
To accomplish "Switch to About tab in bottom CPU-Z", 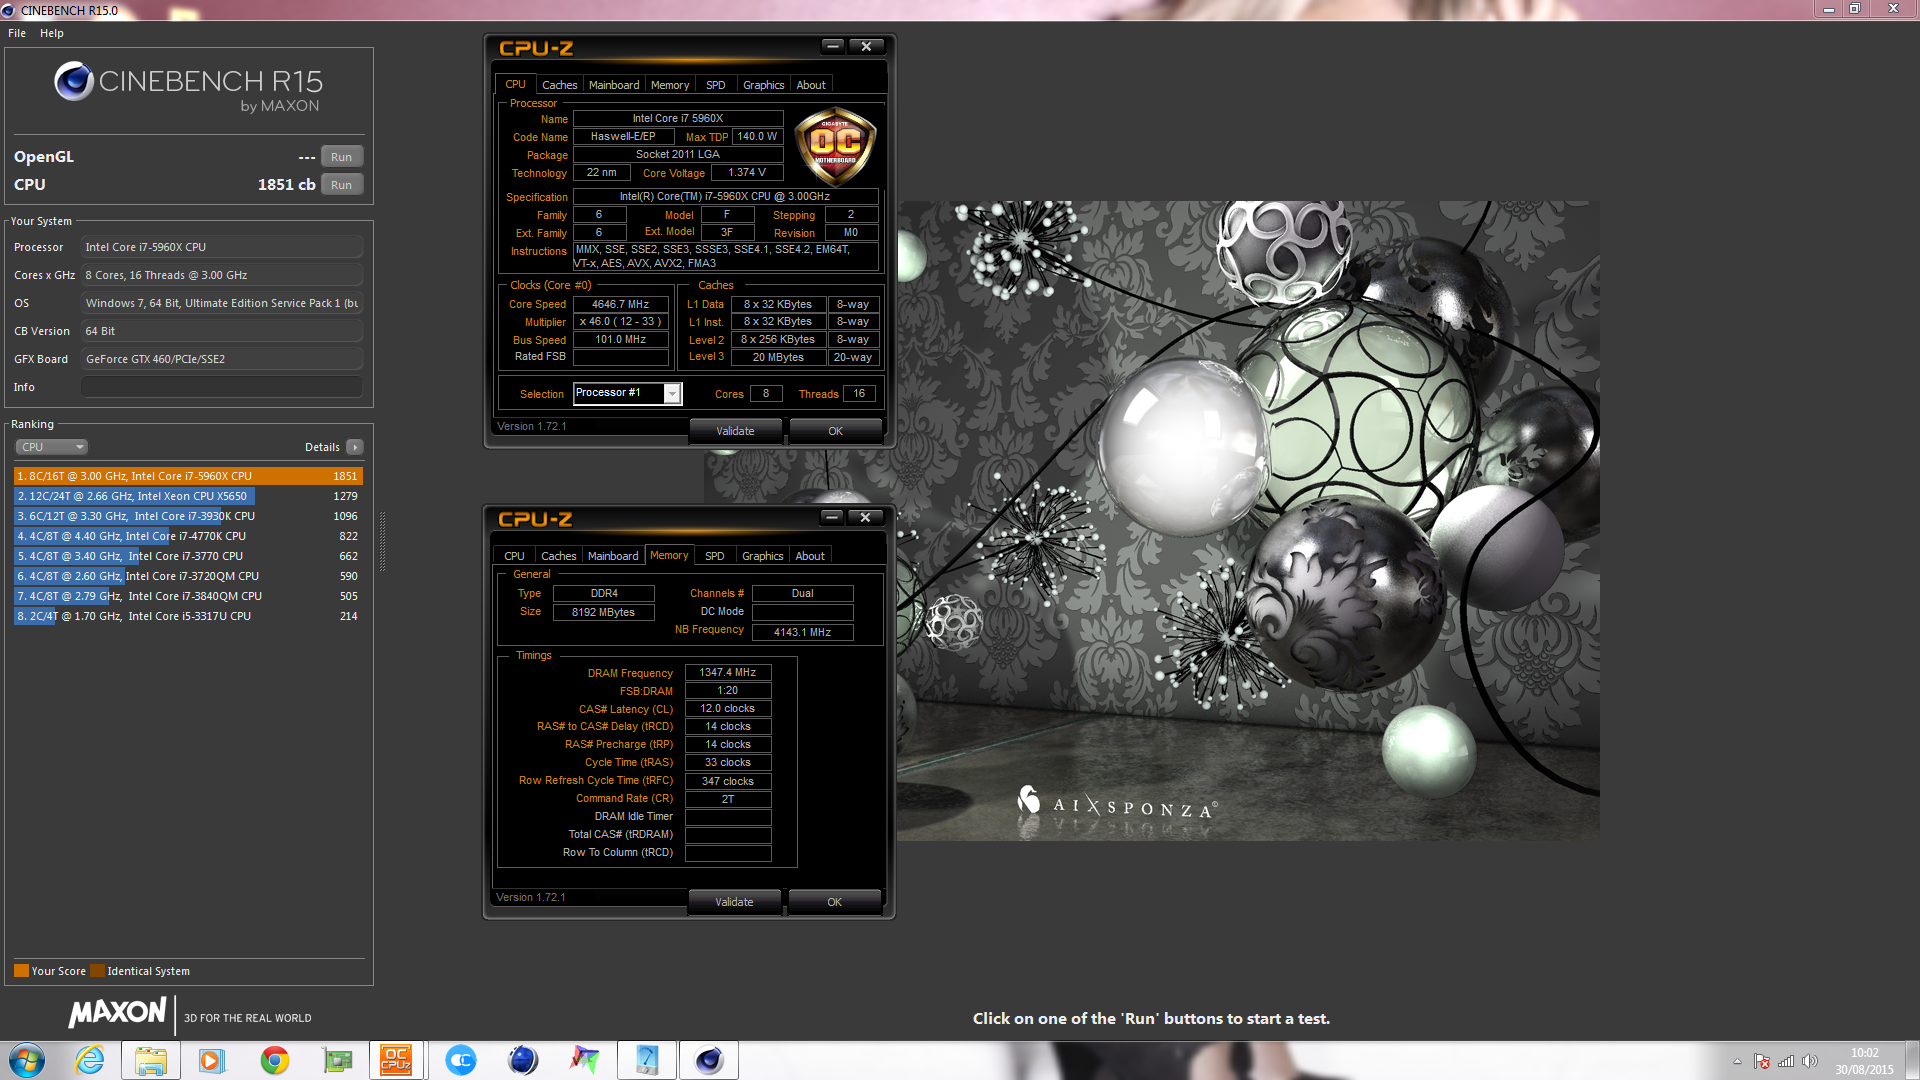I will [810, 556].
